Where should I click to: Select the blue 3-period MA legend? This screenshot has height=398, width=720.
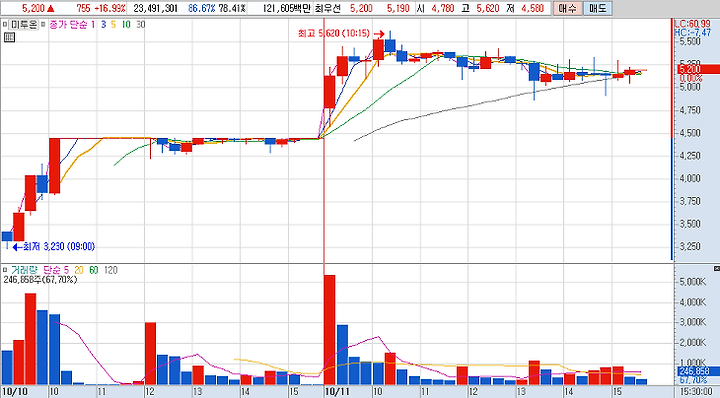pos(103,25)
